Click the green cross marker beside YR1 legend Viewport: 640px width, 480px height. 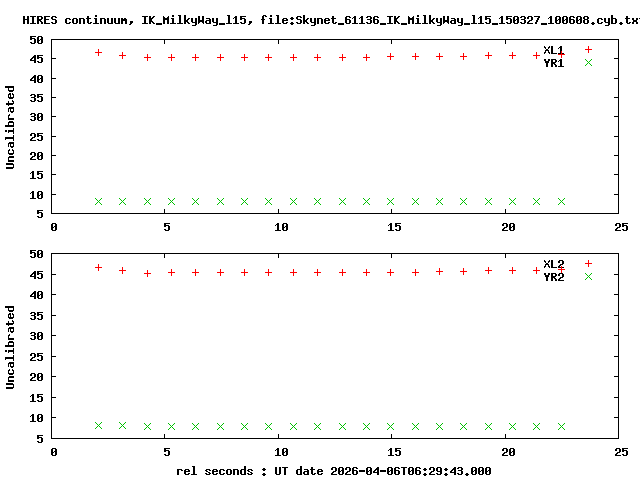pyautogui.click(x=588, y=62)
